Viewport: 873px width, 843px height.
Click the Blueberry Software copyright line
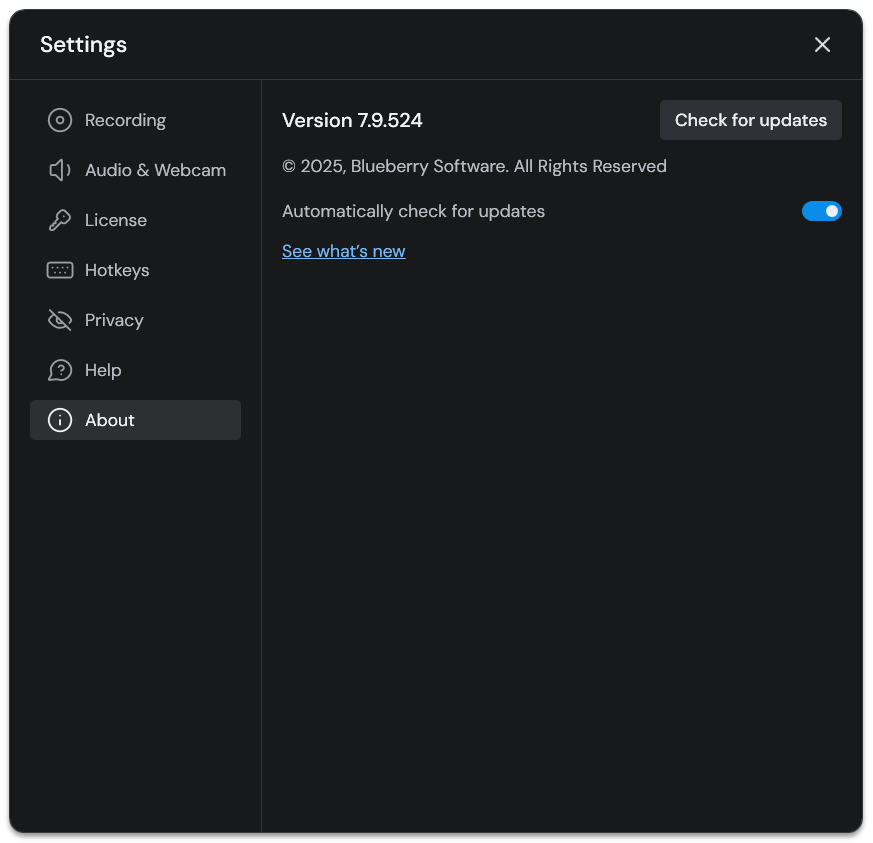click(x=474, y=166)
